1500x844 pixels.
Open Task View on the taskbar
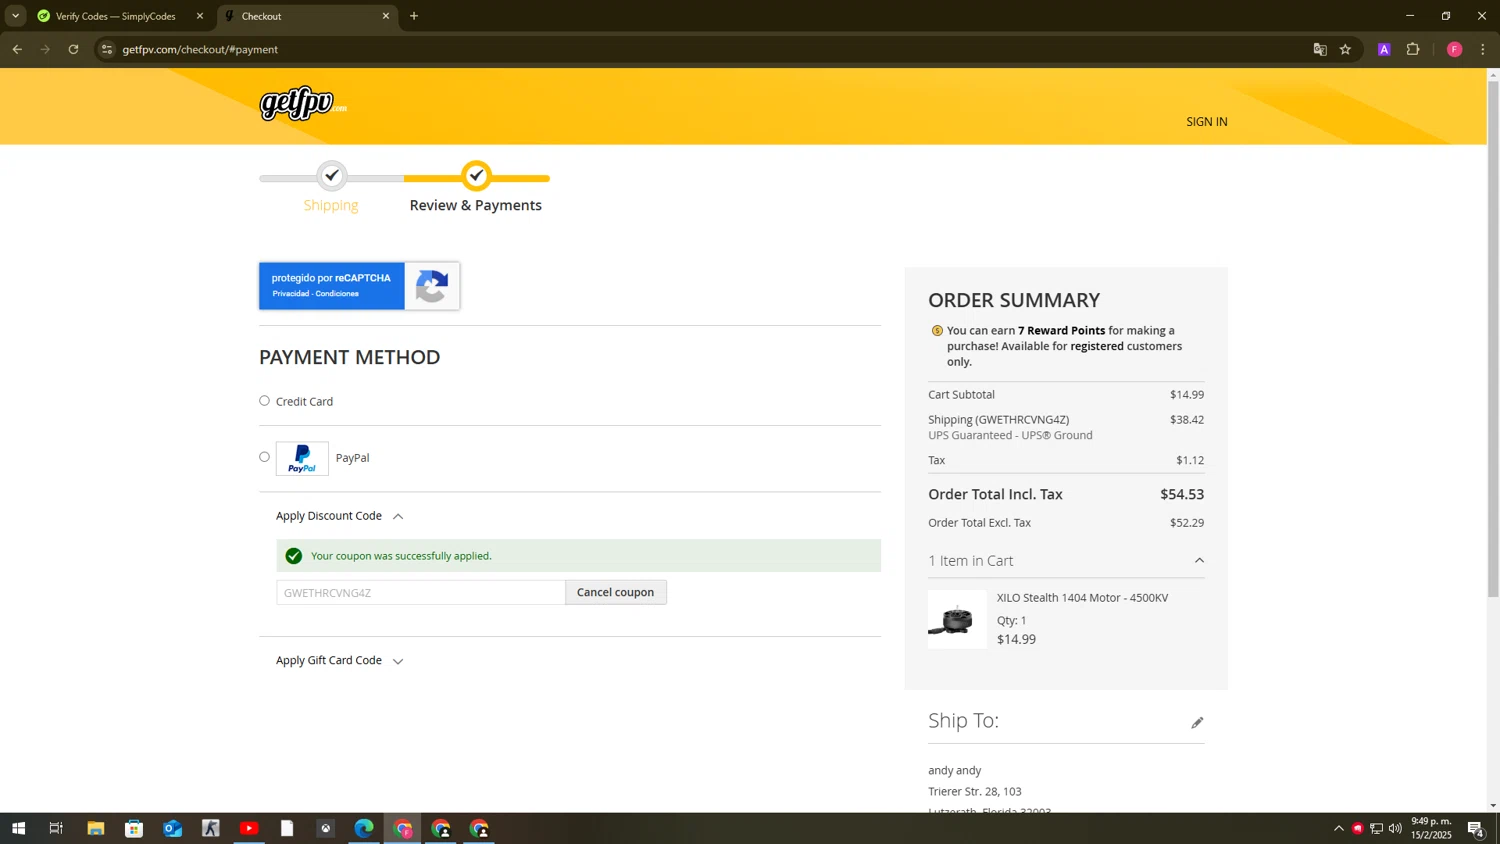pos(56,828)
